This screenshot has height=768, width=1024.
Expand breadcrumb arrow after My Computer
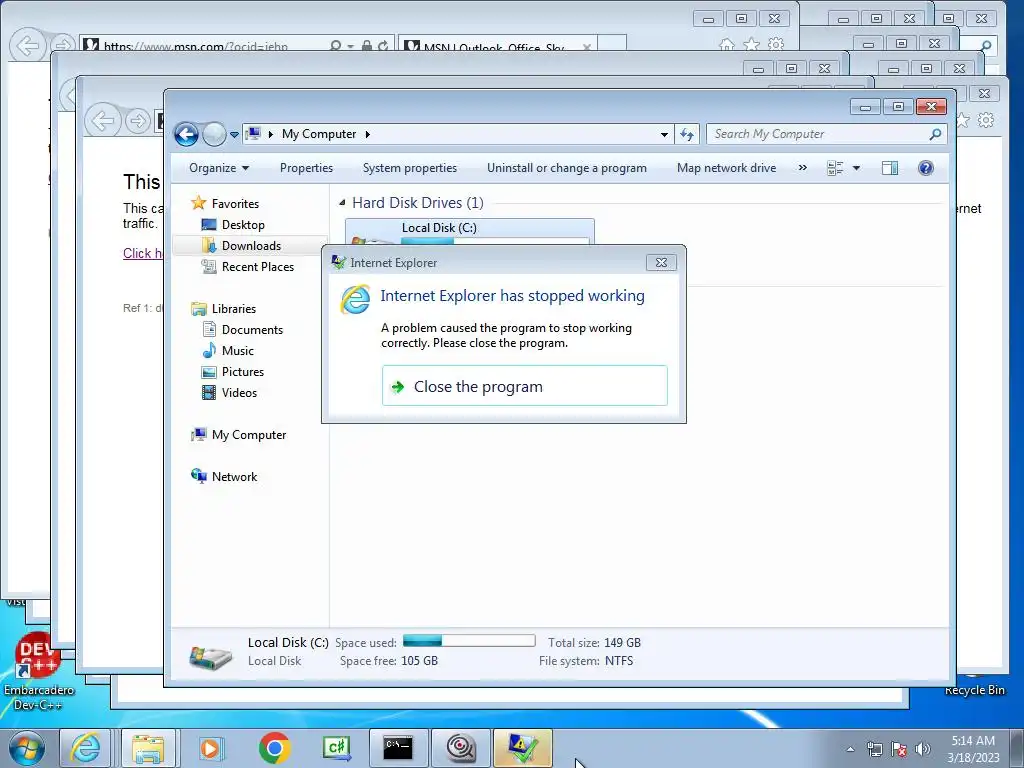click(368, 135)
